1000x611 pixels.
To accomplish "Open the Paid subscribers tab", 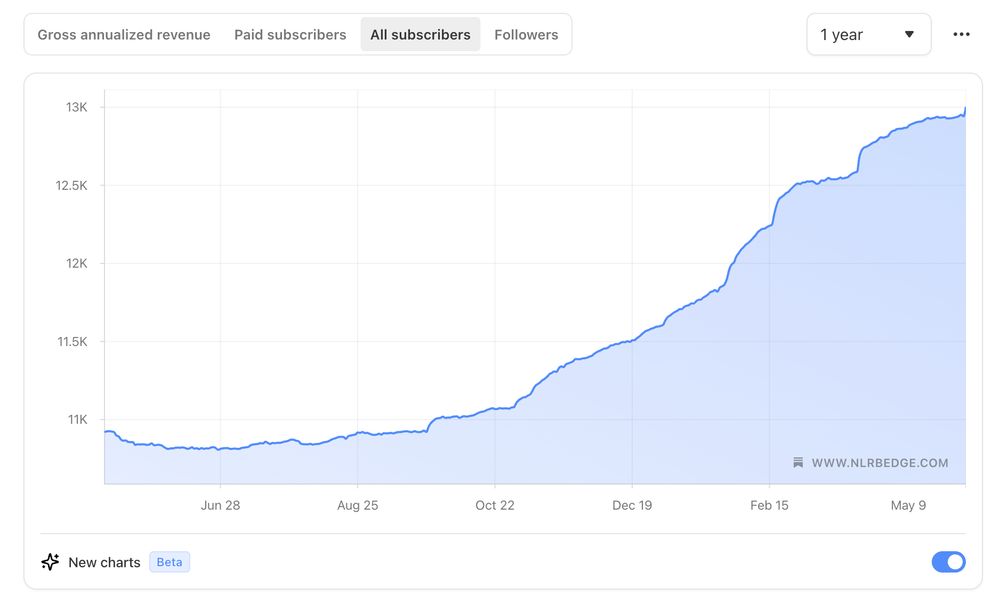I will pyautogui.click(x=290, y=34).
